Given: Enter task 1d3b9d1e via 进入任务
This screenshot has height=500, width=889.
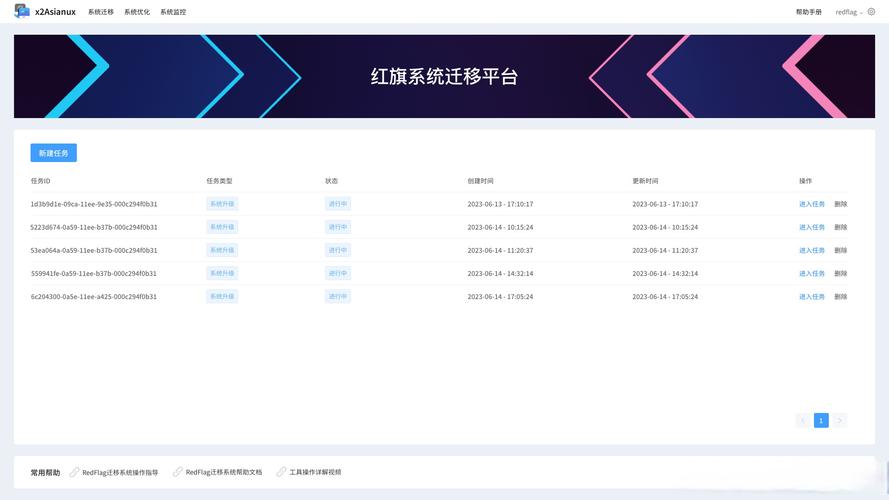Looking at the screenshot, I should tap(812, 204).
